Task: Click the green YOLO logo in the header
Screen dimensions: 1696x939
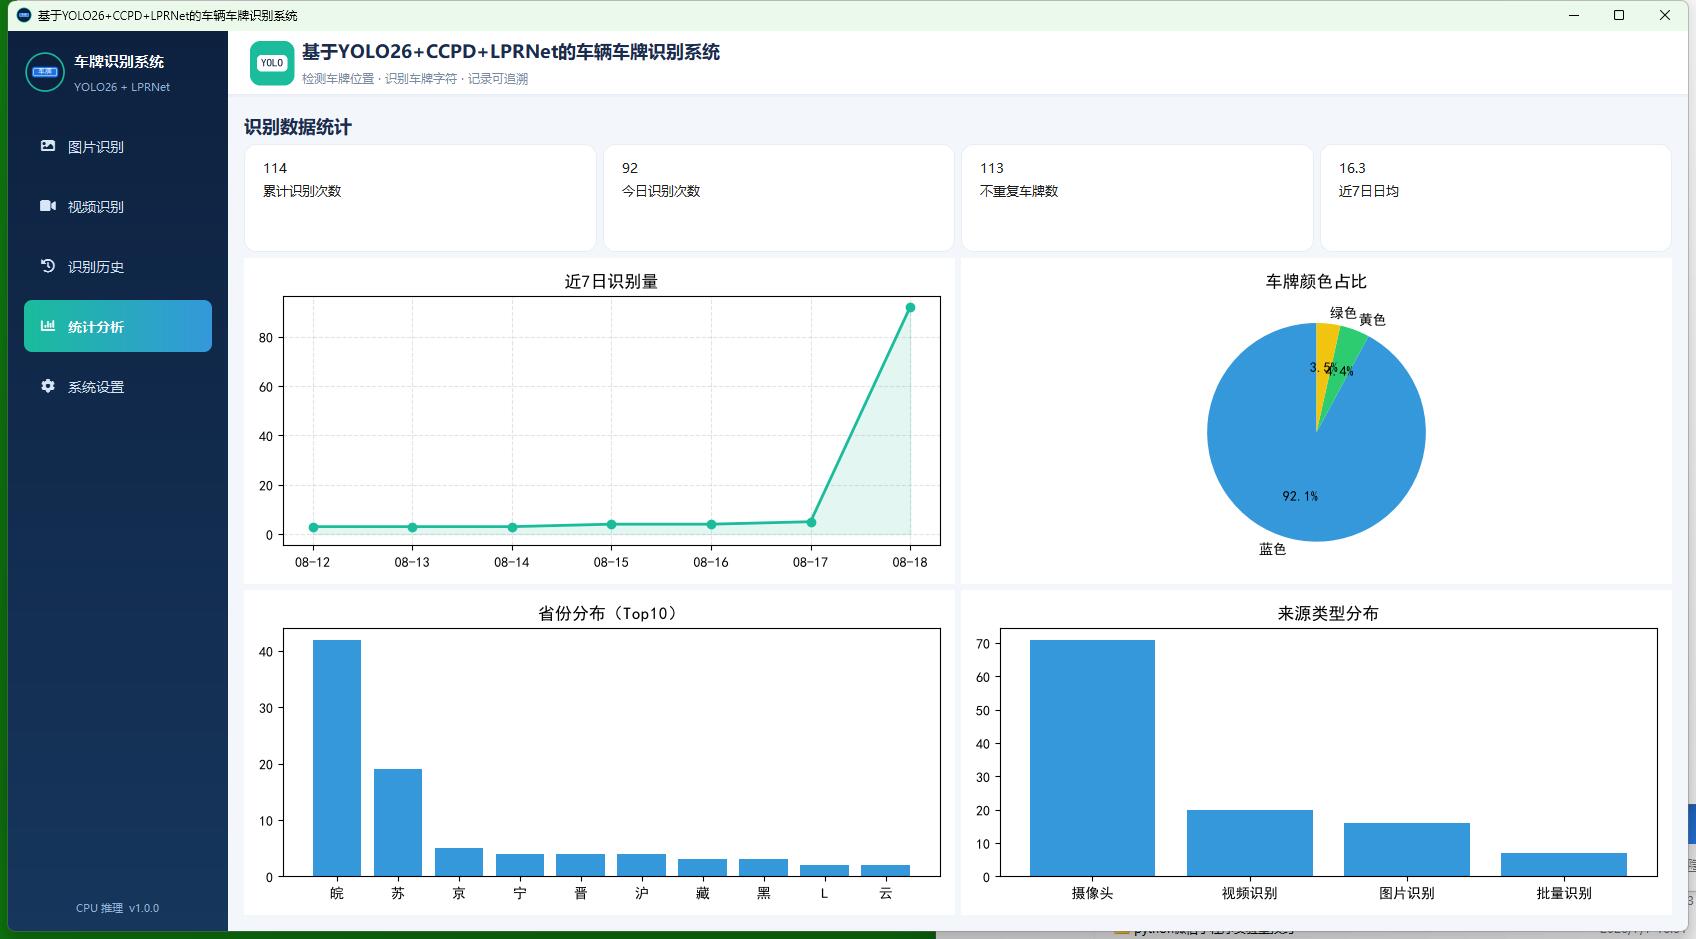Action: [x=272, y=63]
